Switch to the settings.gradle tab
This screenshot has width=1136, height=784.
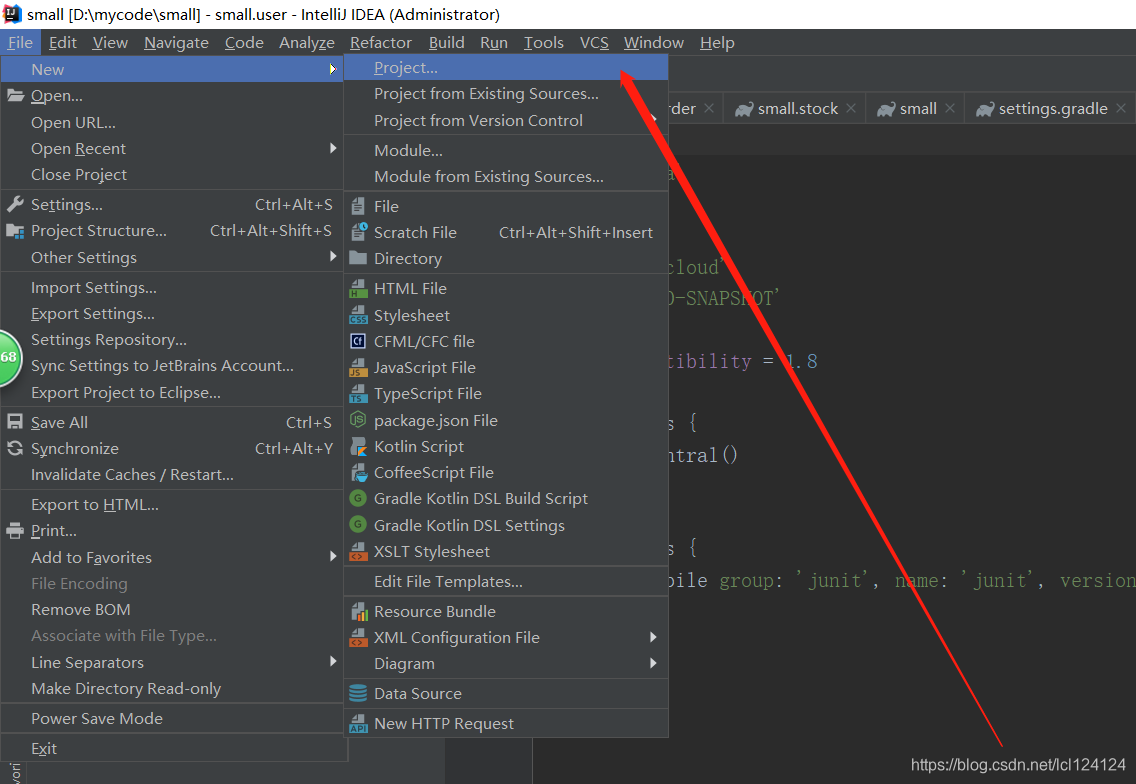click(1052, 109)
